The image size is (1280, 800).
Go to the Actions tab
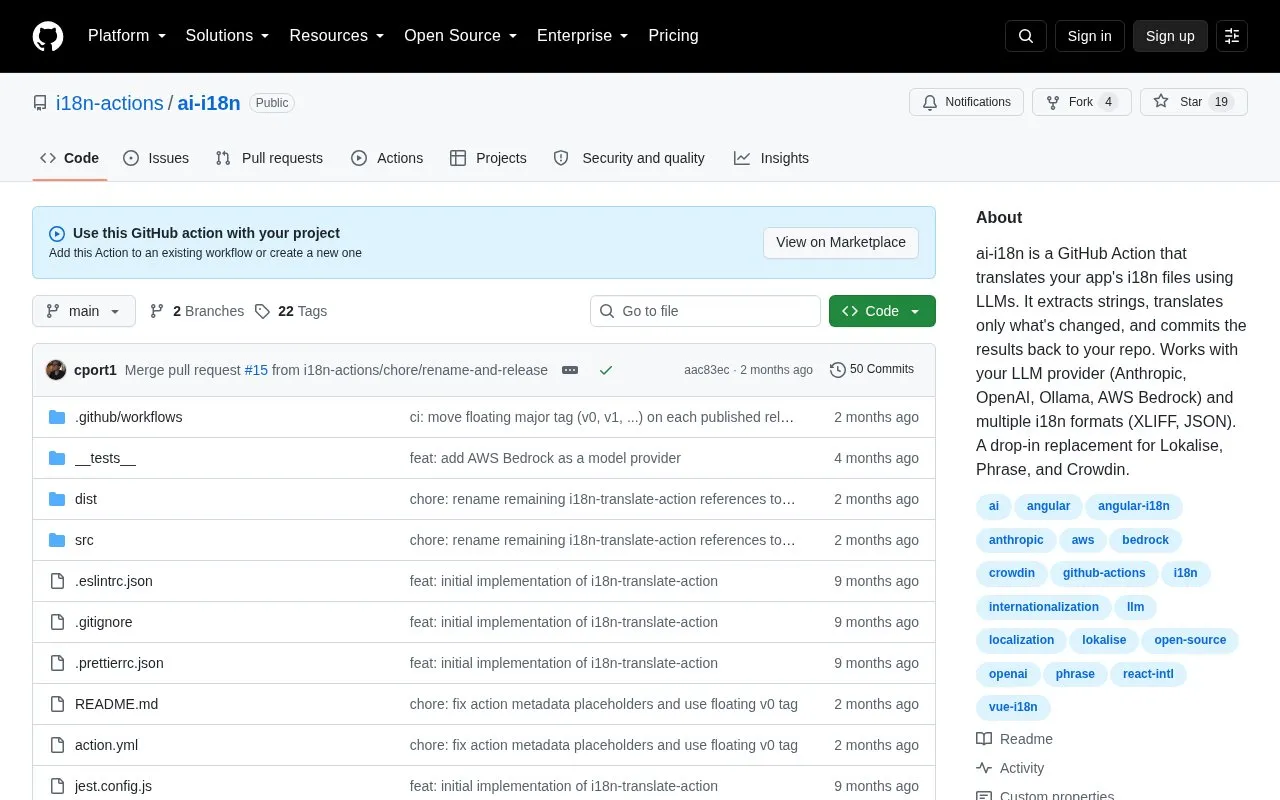tap(387, 158)
